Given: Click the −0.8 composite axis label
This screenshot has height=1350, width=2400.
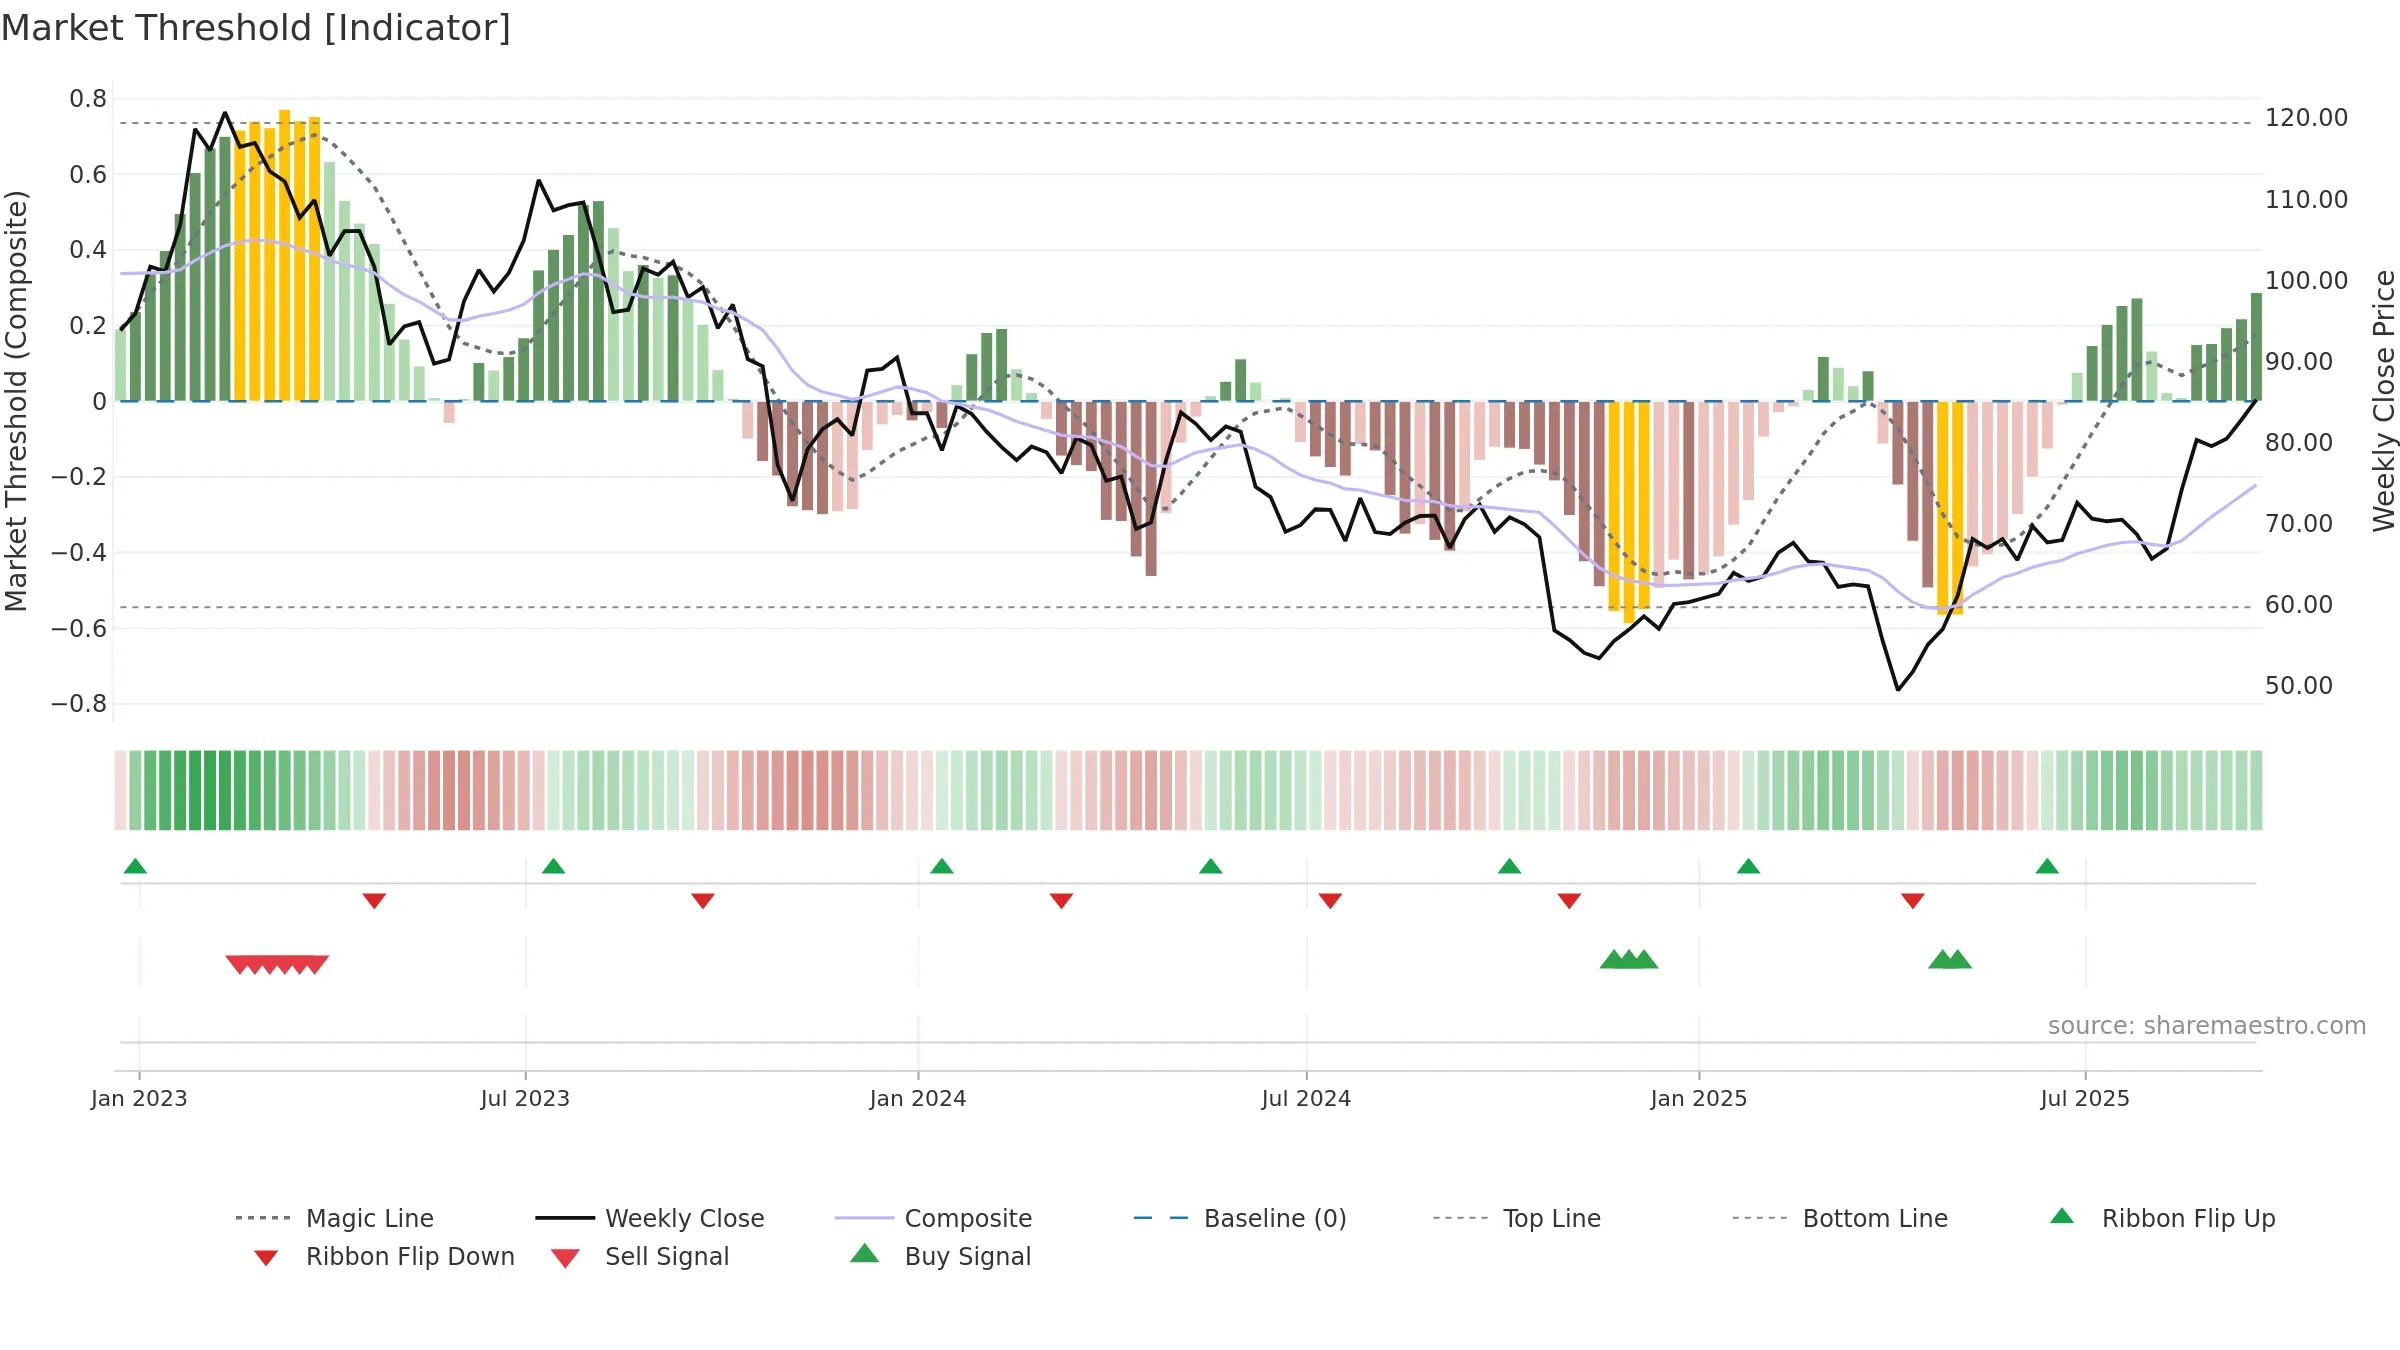Looking at the screenshot, I should coord(79,704).
